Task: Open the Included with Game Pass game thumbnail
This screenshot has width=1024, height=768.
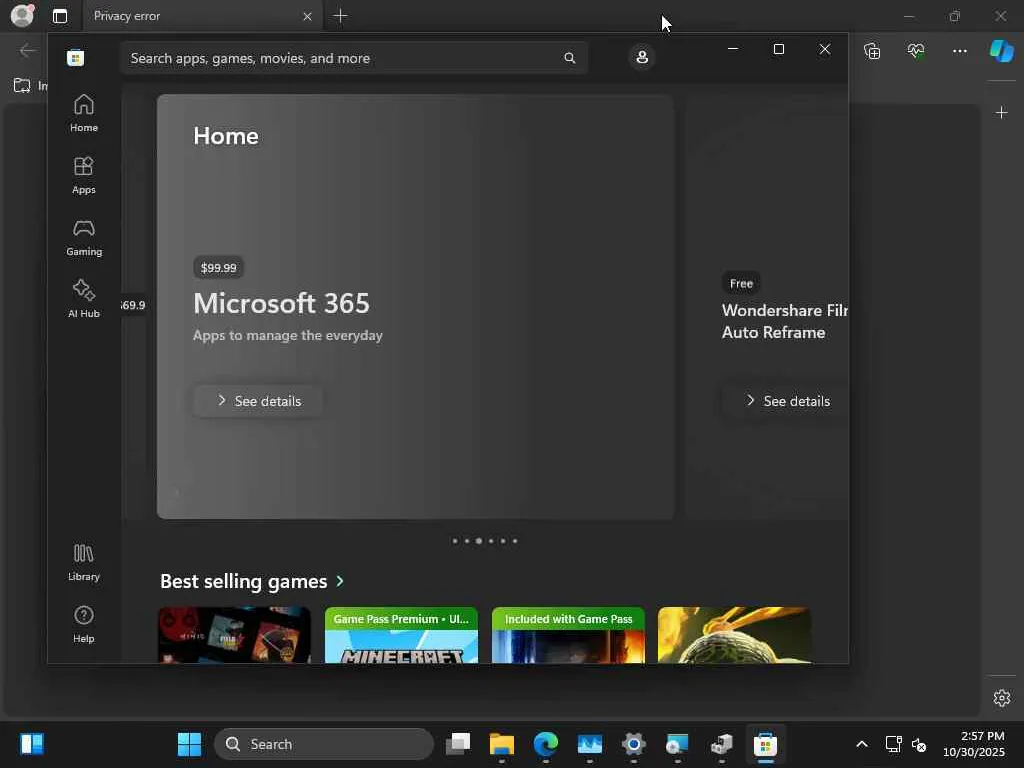Action: click(568, 635)
